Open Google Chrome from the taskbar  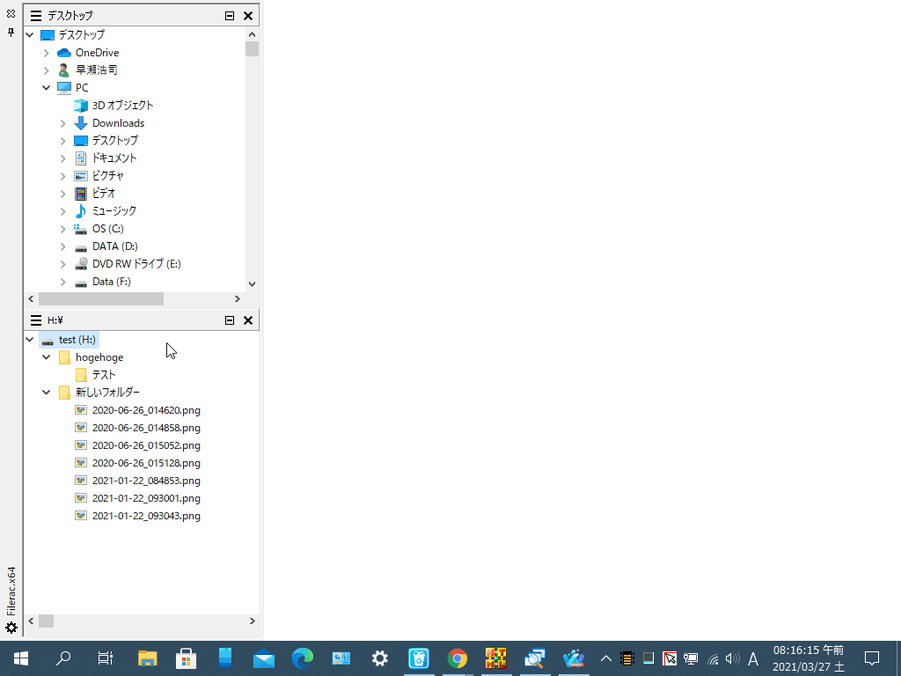click(457, 658)
